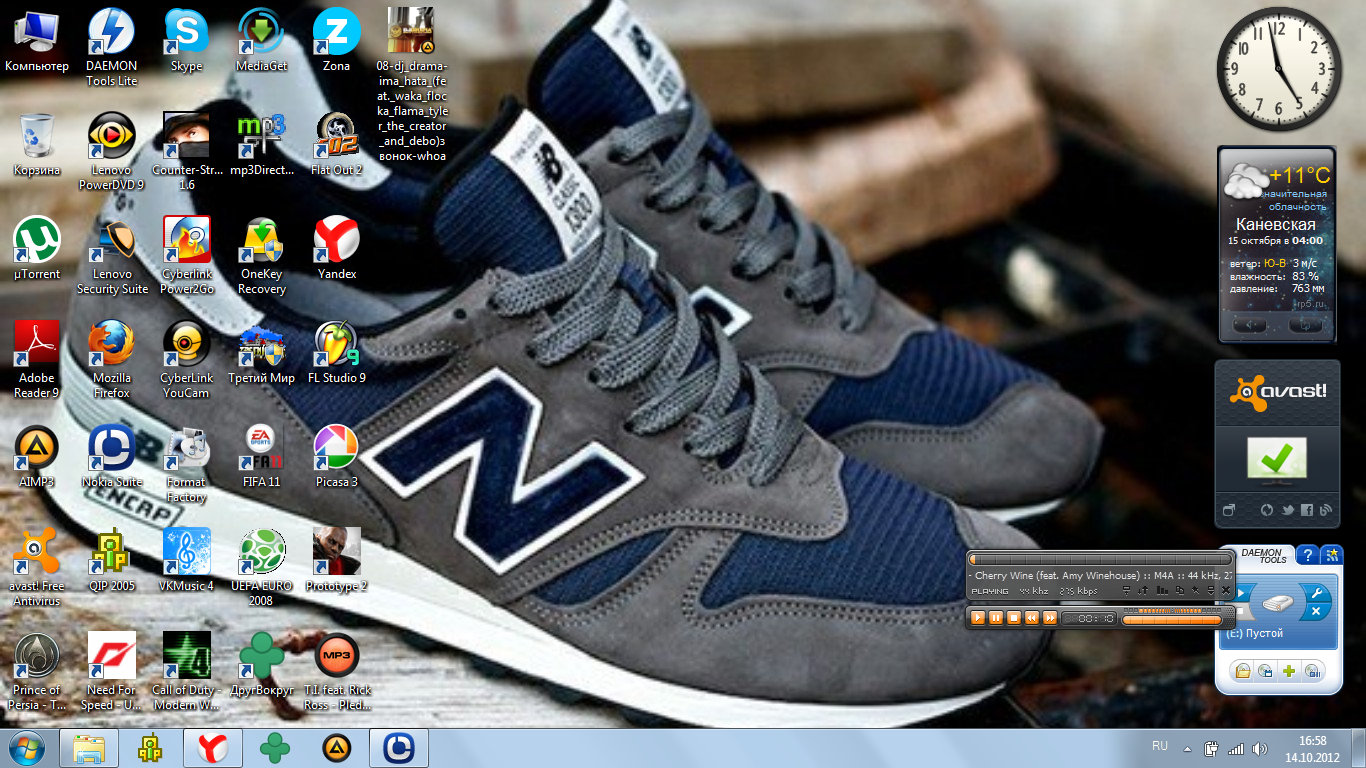Open Windows Explorer from the taskbar
This screenshot has height=768, width=1366.
[x=88, y=748]
